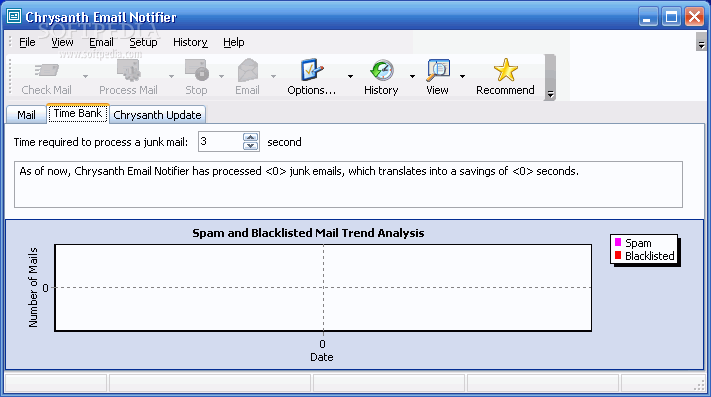This screenshot has height=397, width=711.
Task: Expand the Options dropdown arrow
Action: point(350,76)
